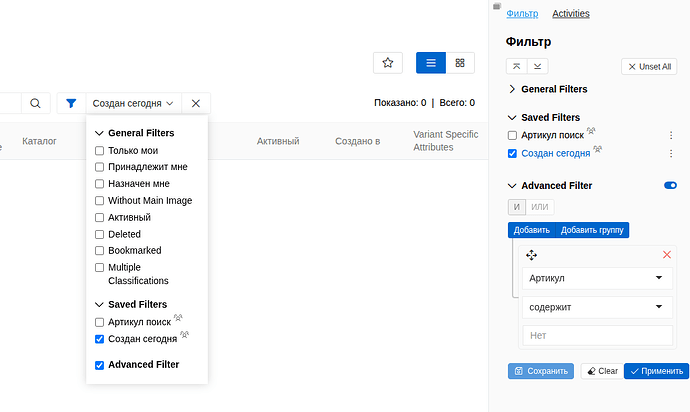Switch to grid card view
The width and height of the screenshot is (690, 412).
(460, 63)
